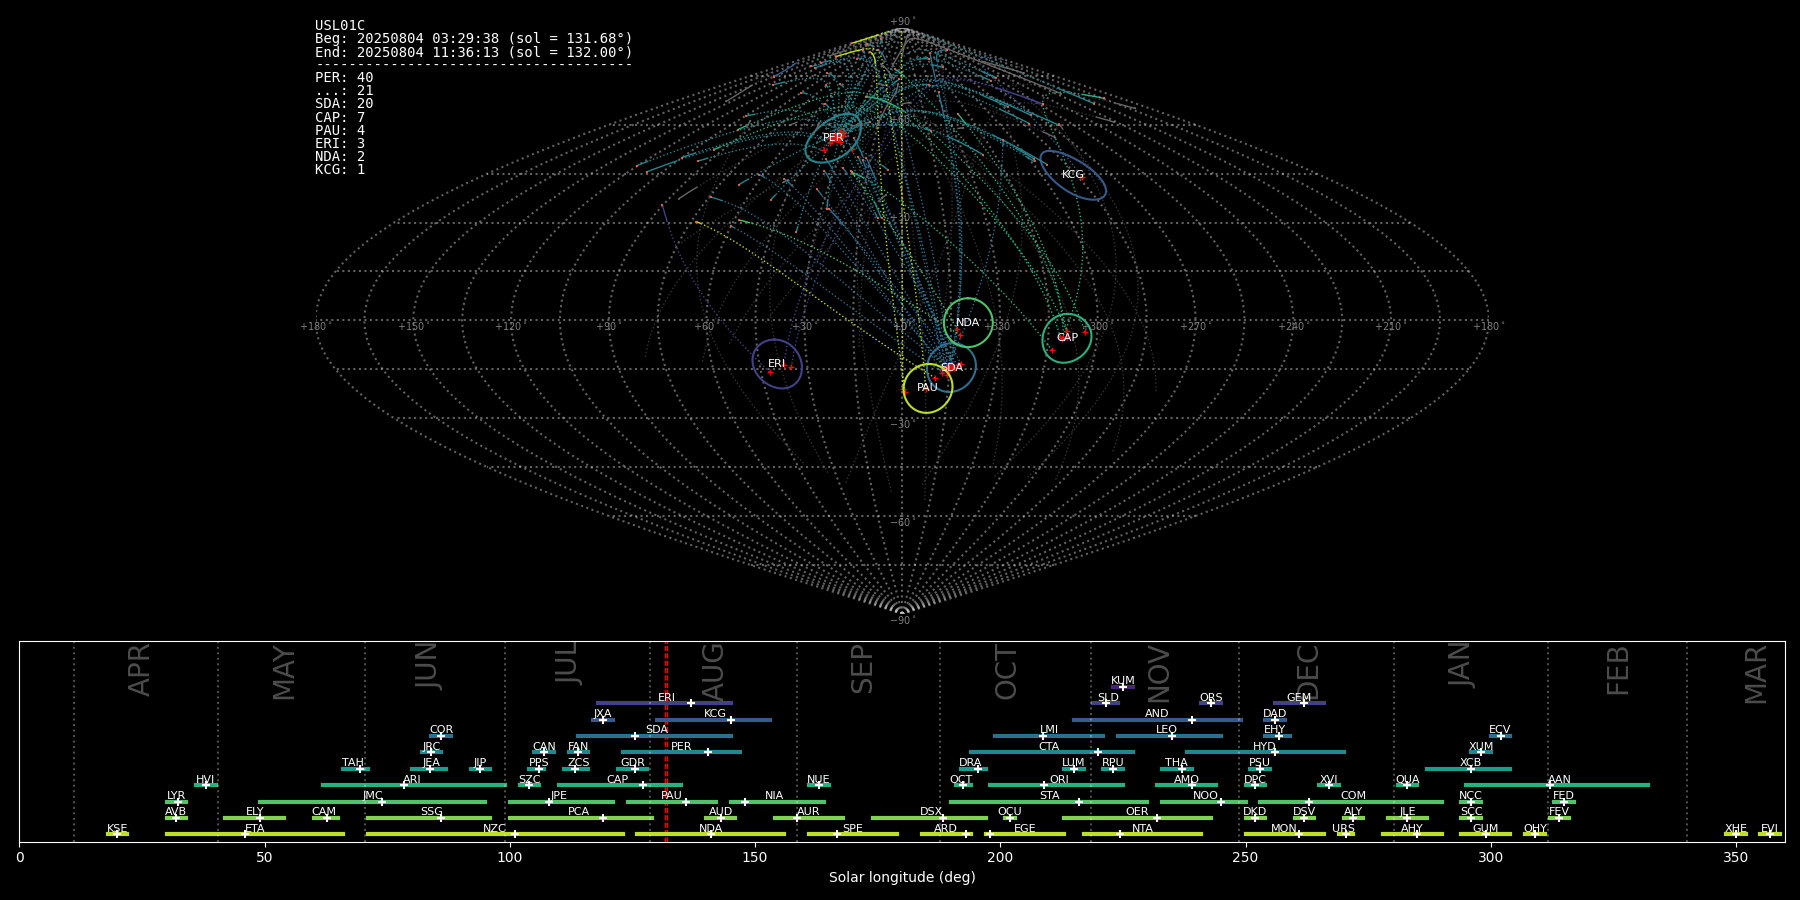This screenshot has height=900, width=1800.
Task: Click the ECV shower label in timeline
Action: [x=1499, y=730]
